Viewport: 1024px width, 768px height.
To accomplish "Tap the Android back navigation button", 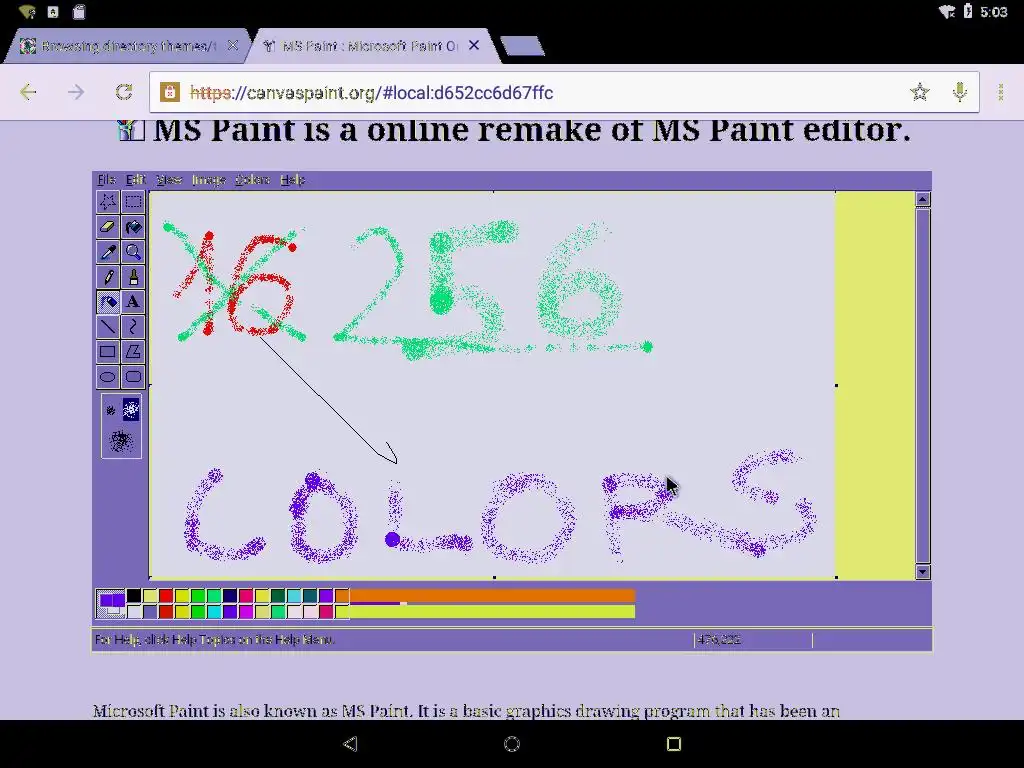I will tap(350, 744).
